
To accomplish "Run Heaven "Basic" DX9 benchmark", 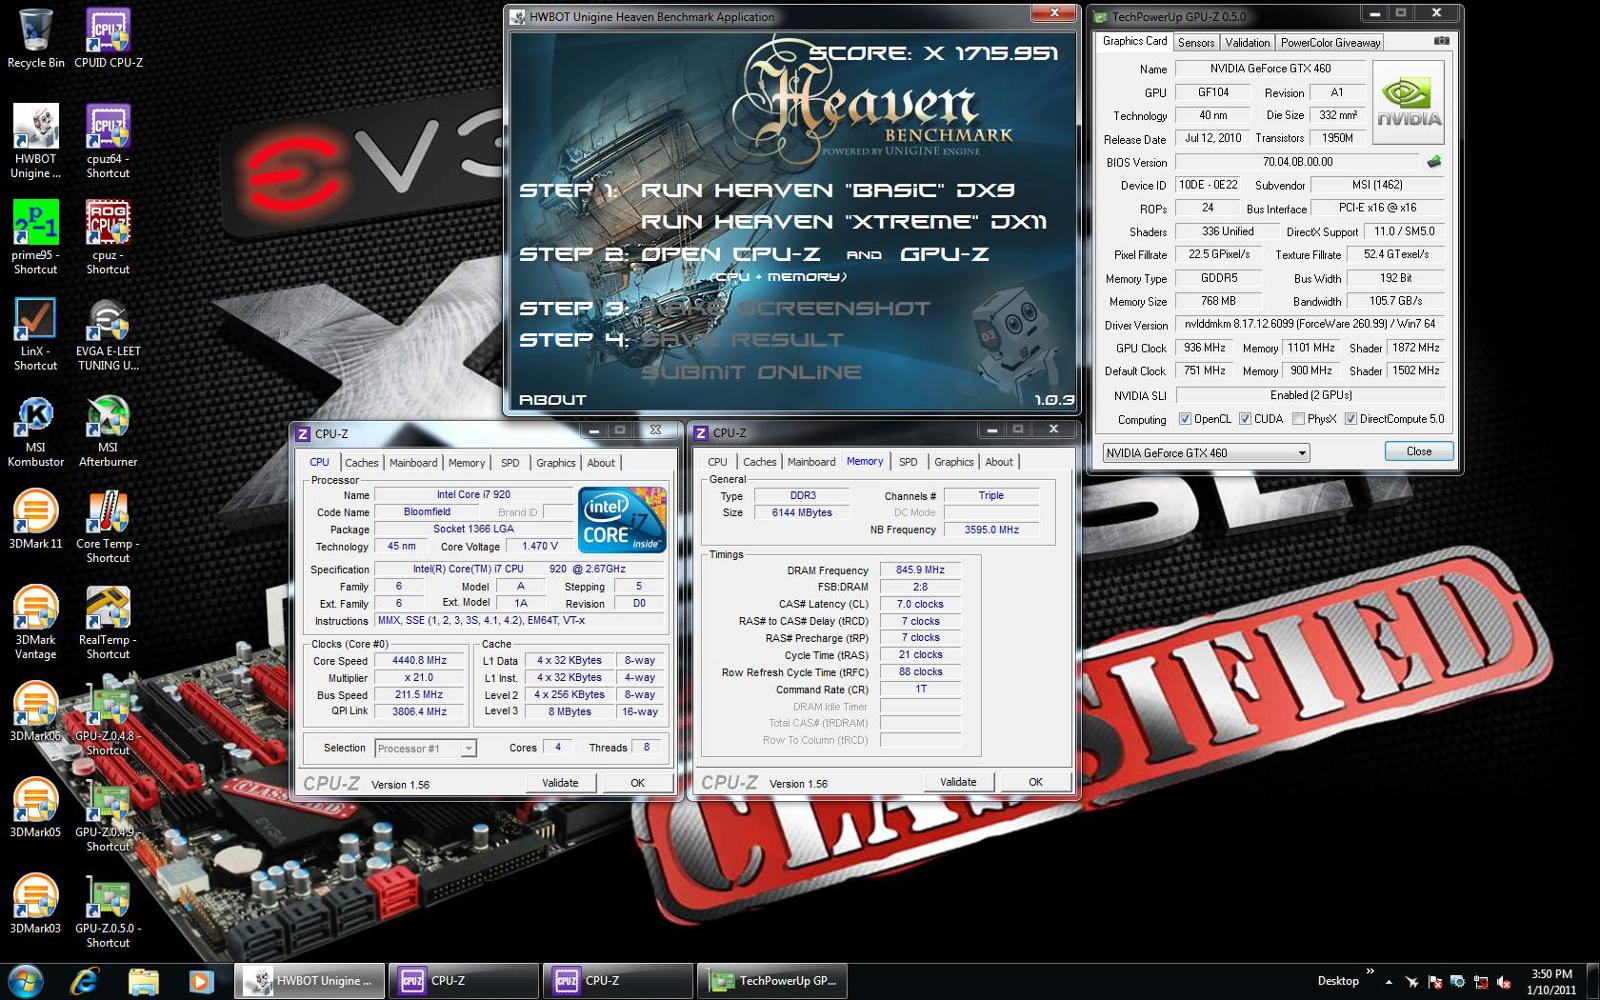I will [x=828, y=190].
